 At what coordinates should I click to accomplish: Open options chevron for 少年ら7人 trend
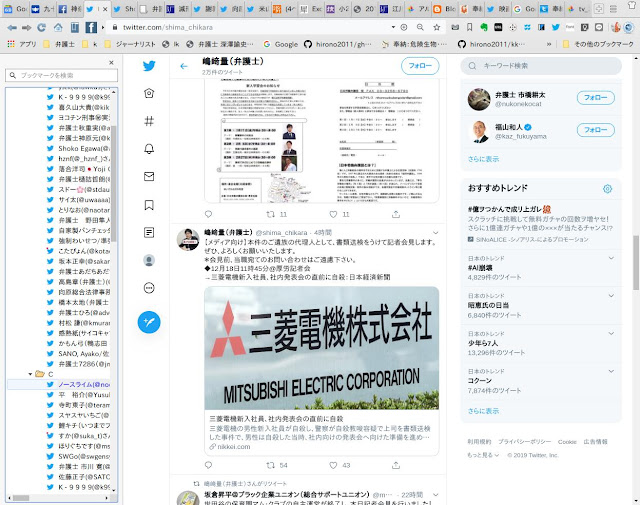pyautogui.click(x=611, y=334)
